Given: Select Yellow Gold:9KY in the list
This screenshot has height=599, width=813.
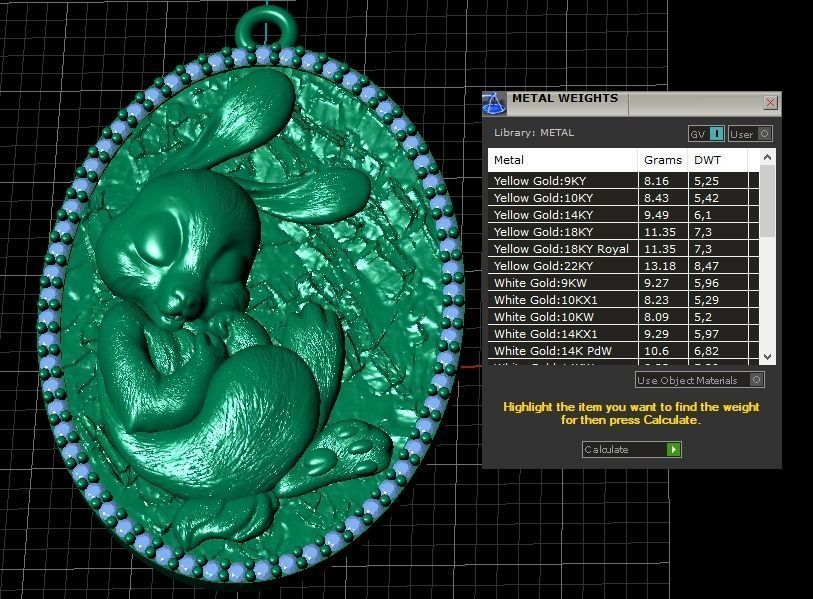Looking at the screenshot, I should pos(562,181).
